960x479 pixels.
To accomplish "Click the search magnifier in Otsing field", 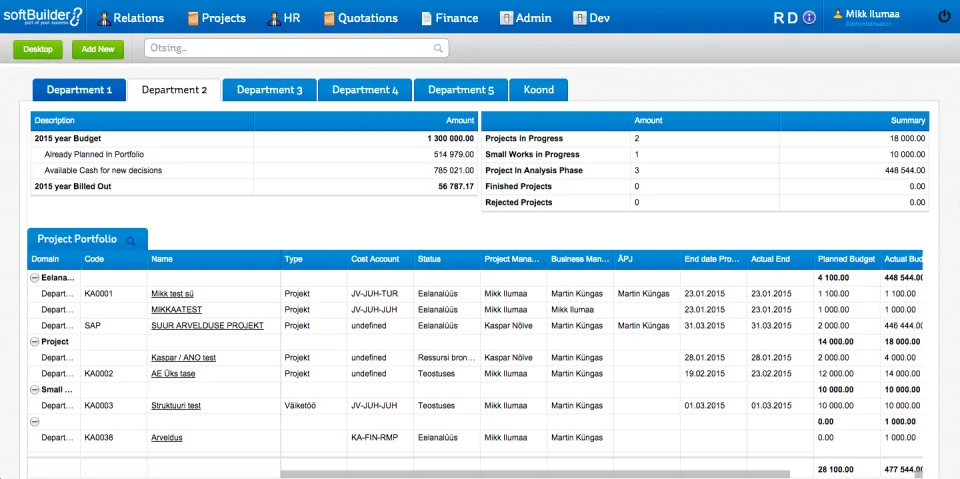I will pyautogui.click(x=438, y=48).
